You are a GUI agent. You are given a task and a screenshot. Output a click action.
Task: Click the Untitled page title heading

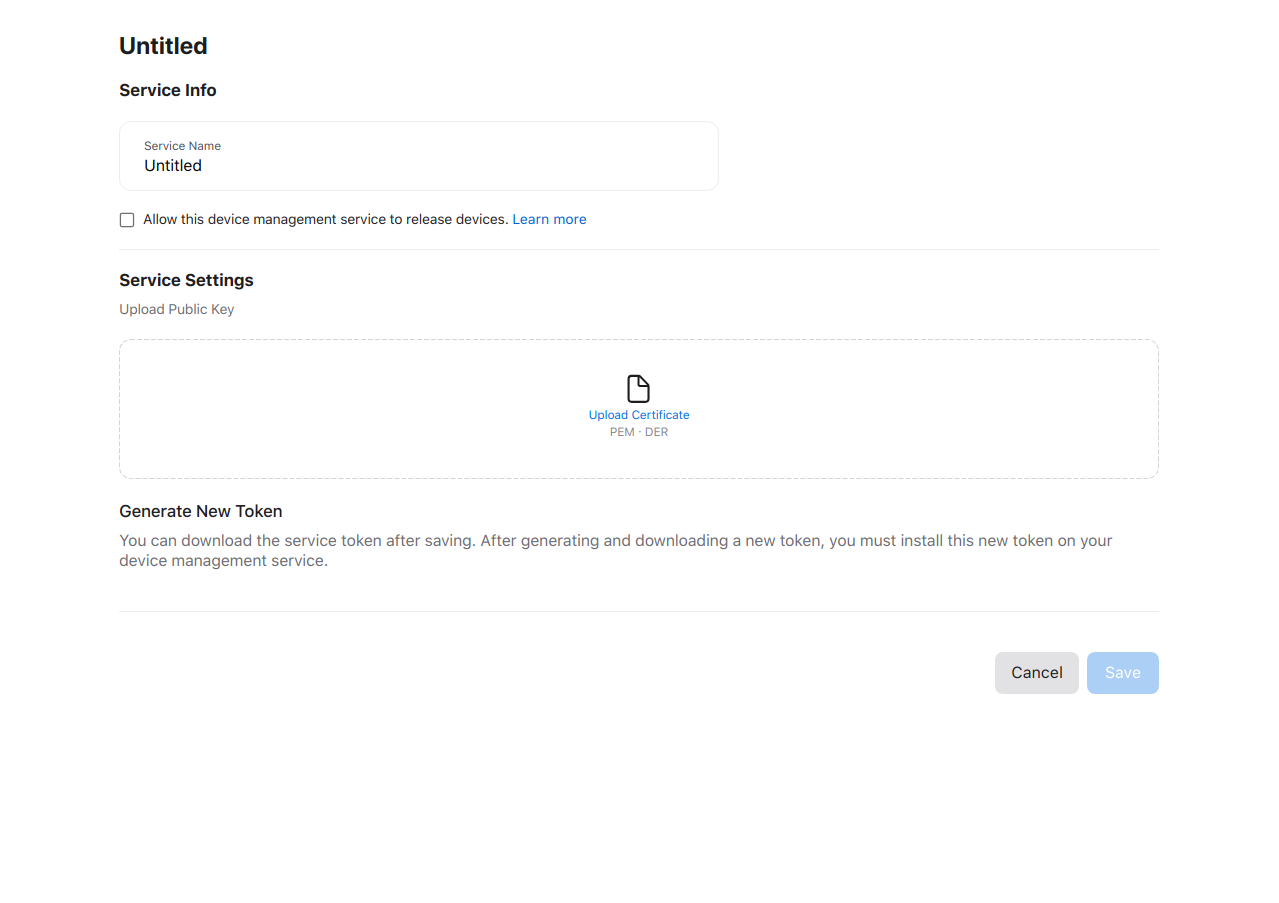[x=163, y=46]
